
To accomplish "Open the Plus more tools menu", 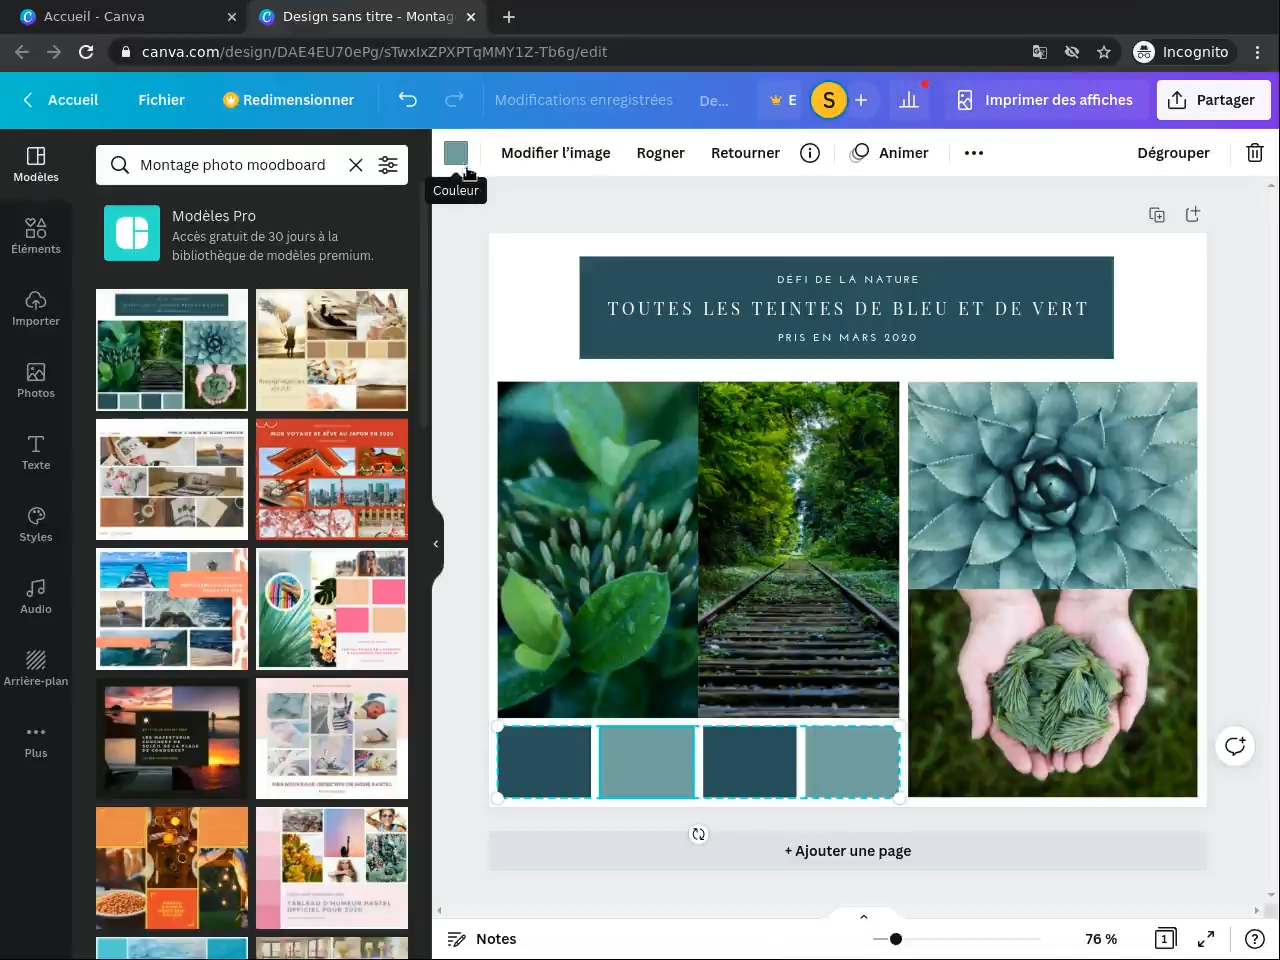I will click(x=36, y=740).
